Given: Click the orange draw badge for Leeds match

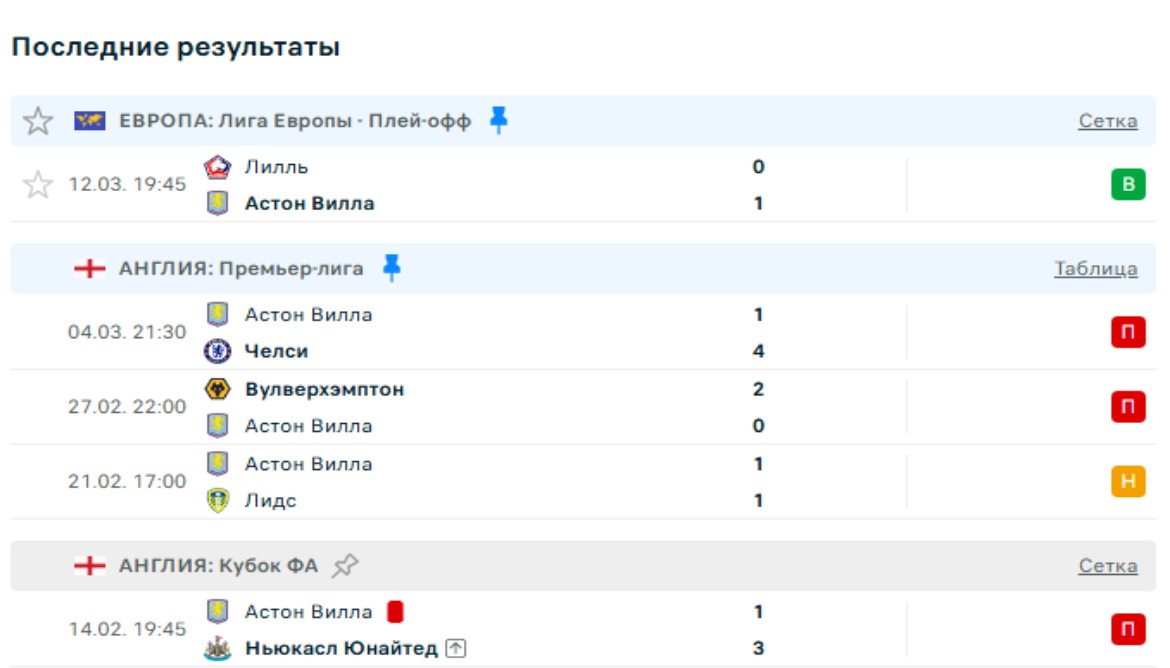Looking at the screenshot, I should [x=1128, y=482].
